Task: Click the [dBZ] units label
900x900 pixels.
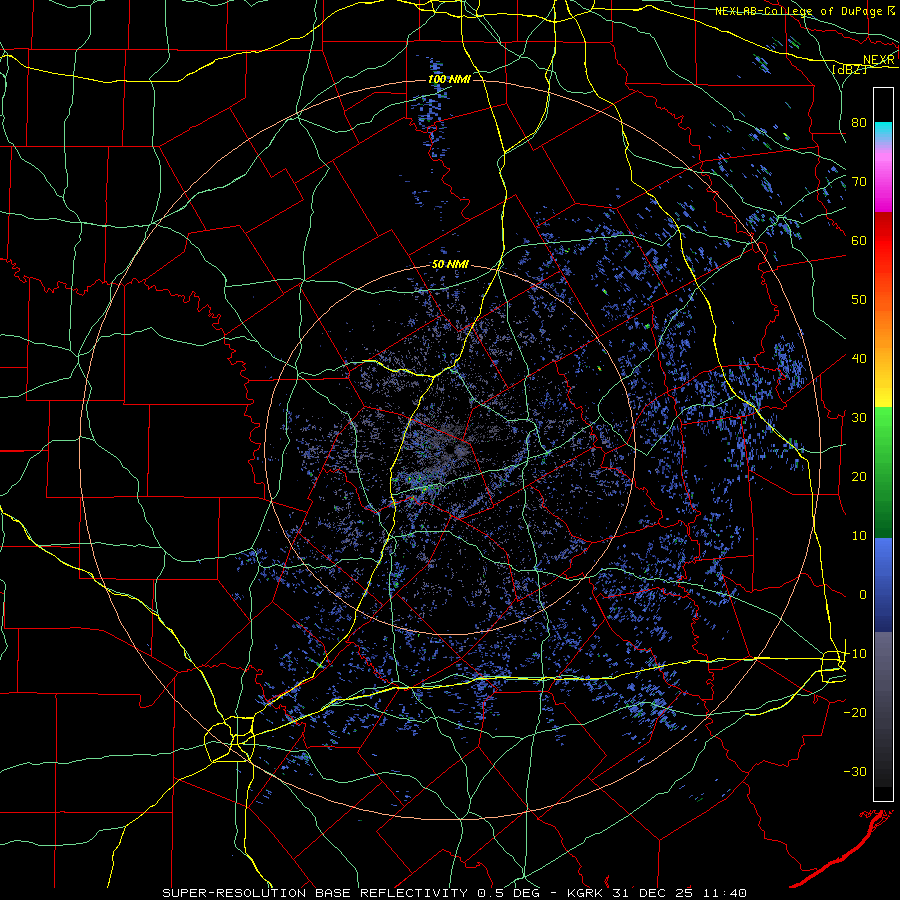Action: pyautogui.click(x=849, y=69)
